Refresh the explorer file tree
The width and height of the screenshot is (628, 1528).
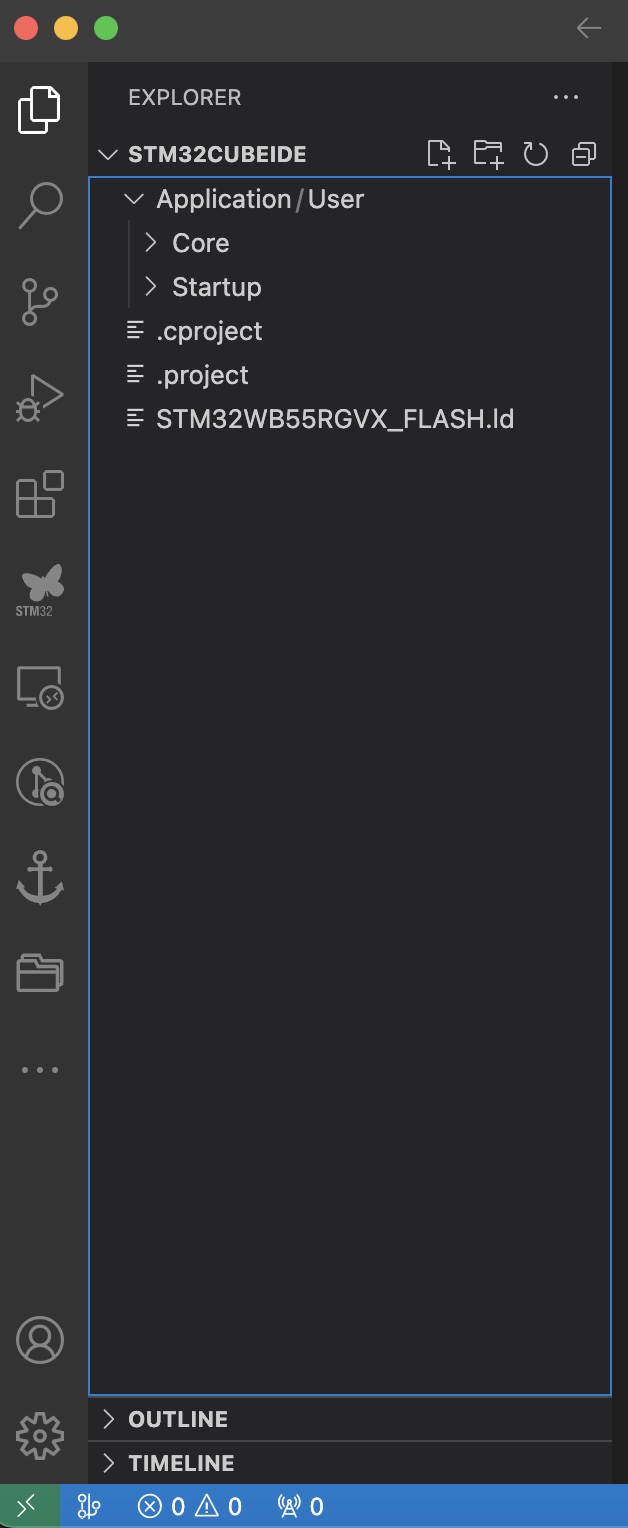536,154
